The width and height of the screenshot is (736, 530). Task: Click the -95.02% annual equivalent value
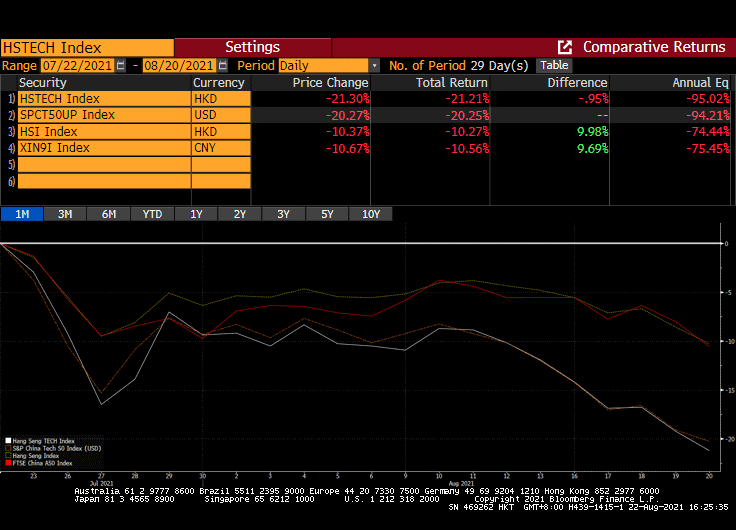[x=708, y=99]
